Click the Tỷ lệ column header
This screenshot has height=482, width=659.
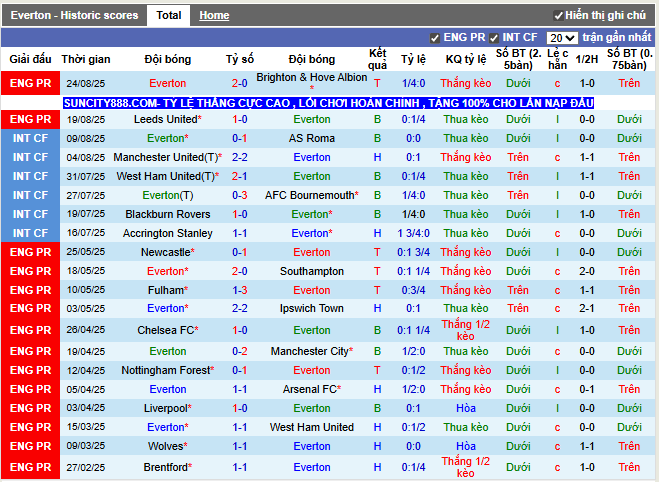pos(413,59)
